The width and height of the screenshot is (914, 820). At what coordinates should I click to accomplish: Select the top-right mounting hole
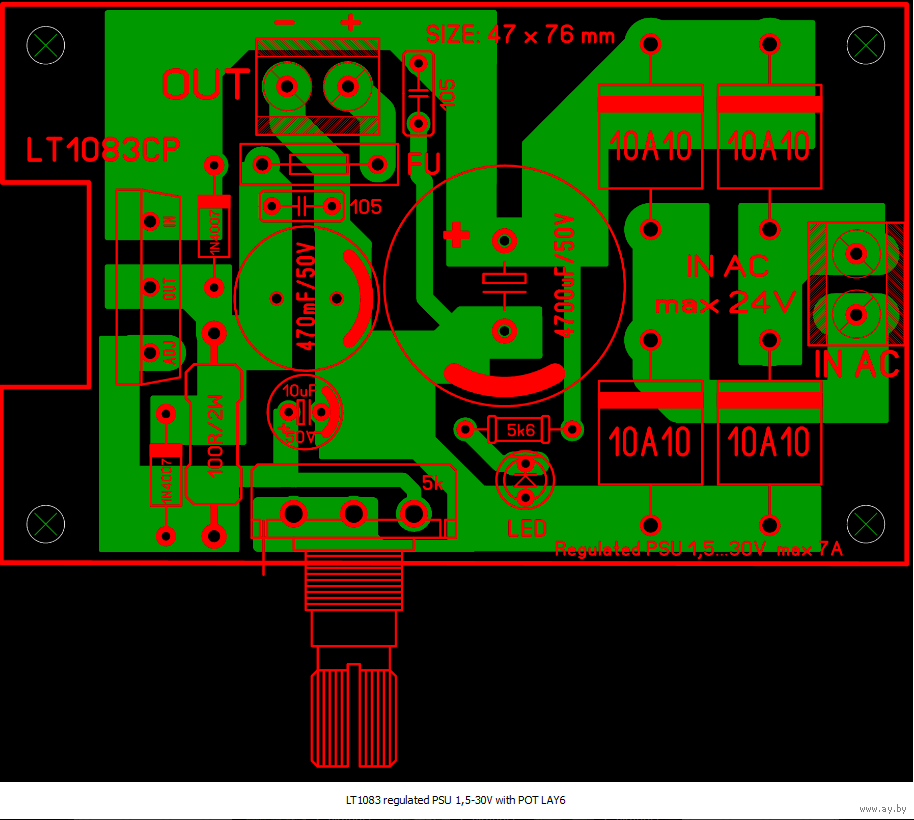pos(866,45)
